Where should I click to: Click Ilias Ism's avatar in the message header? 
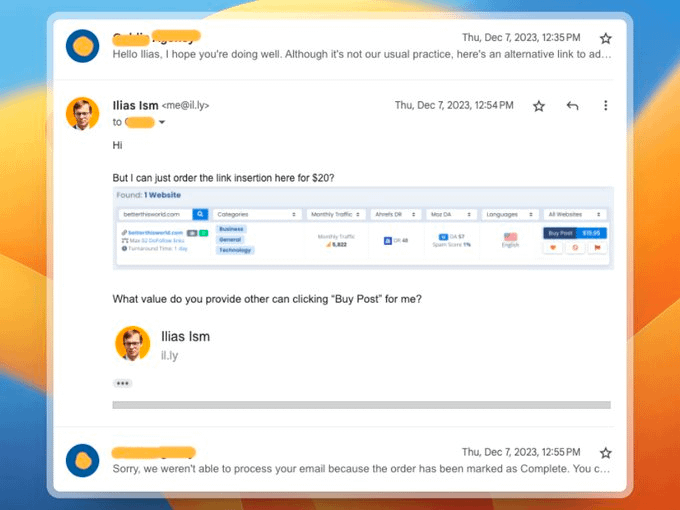point(82,113)
